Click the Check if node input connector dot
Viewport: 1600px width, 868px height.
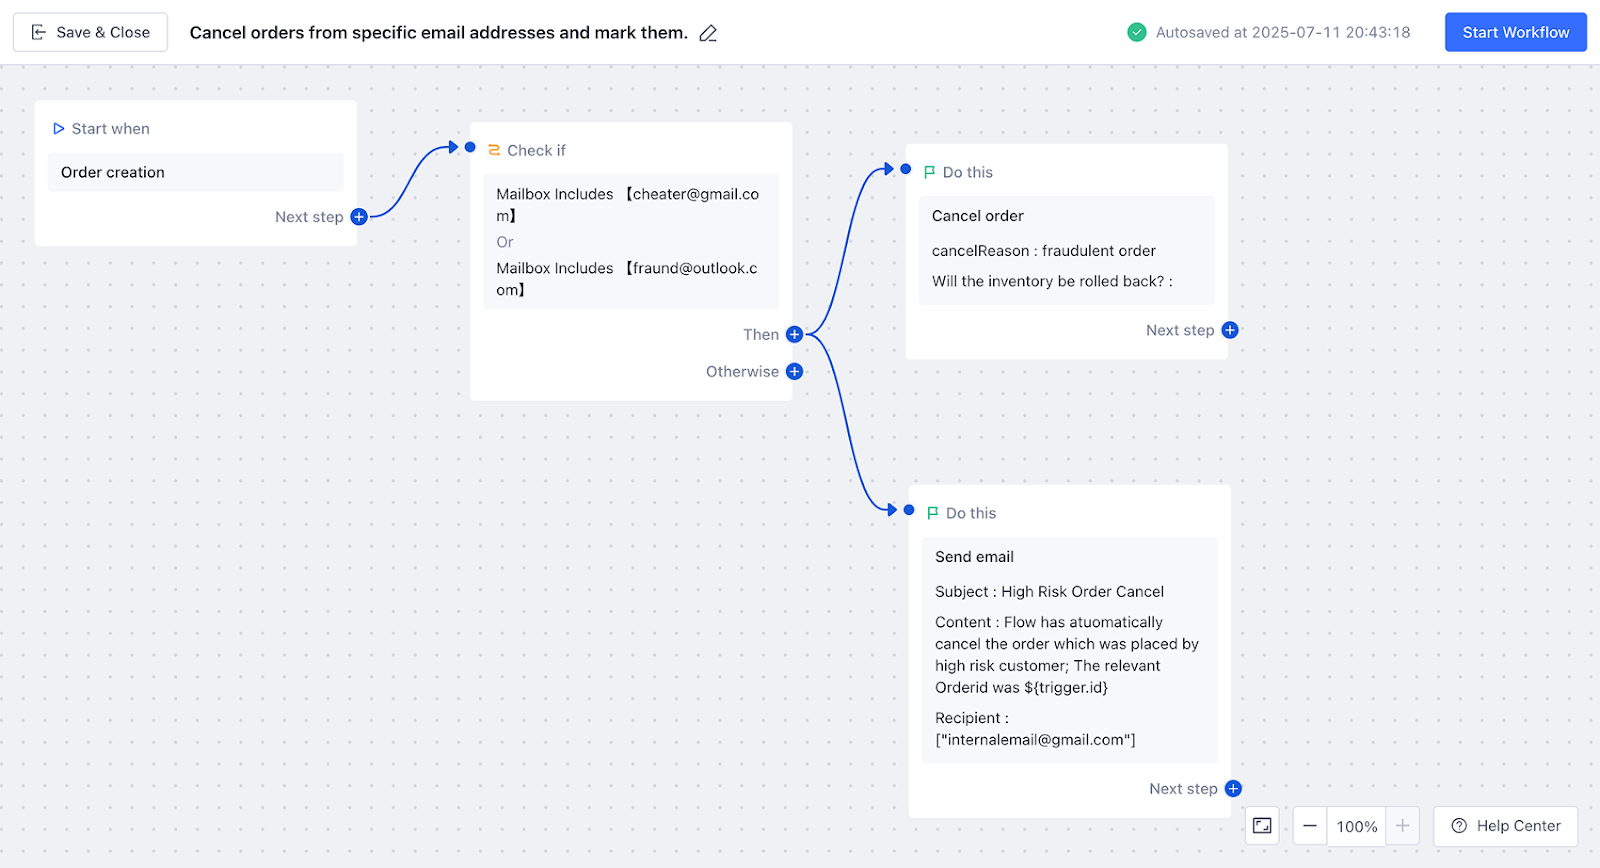point(470,147)
